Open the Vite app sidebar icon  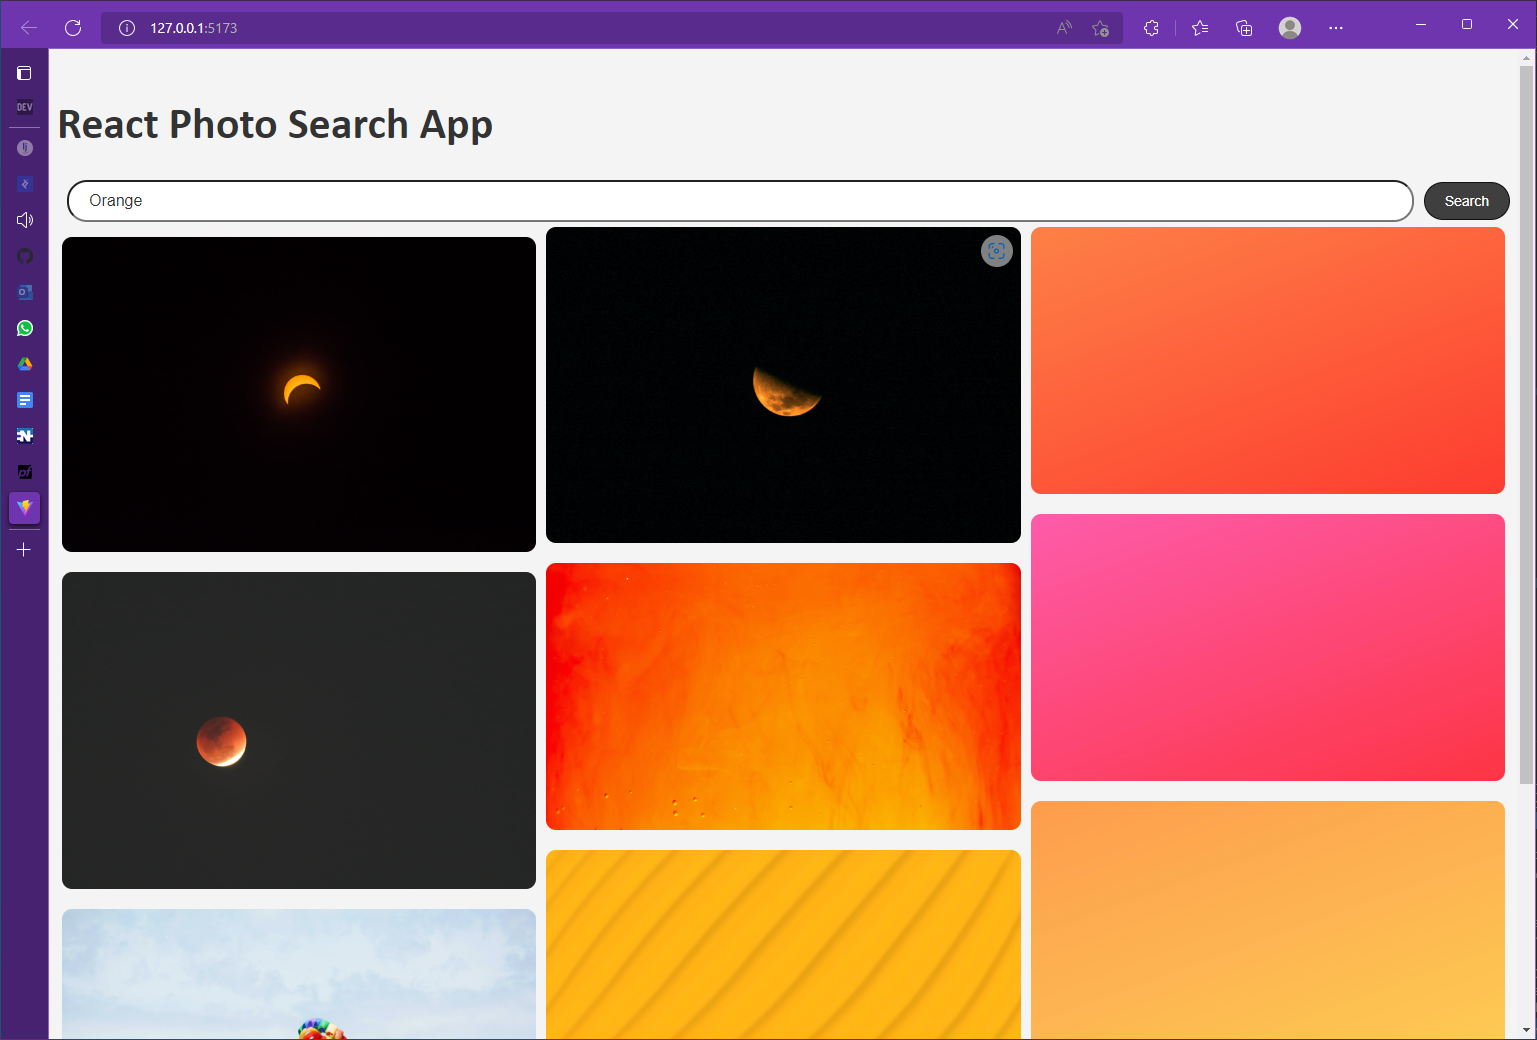[x=24, y=508]
